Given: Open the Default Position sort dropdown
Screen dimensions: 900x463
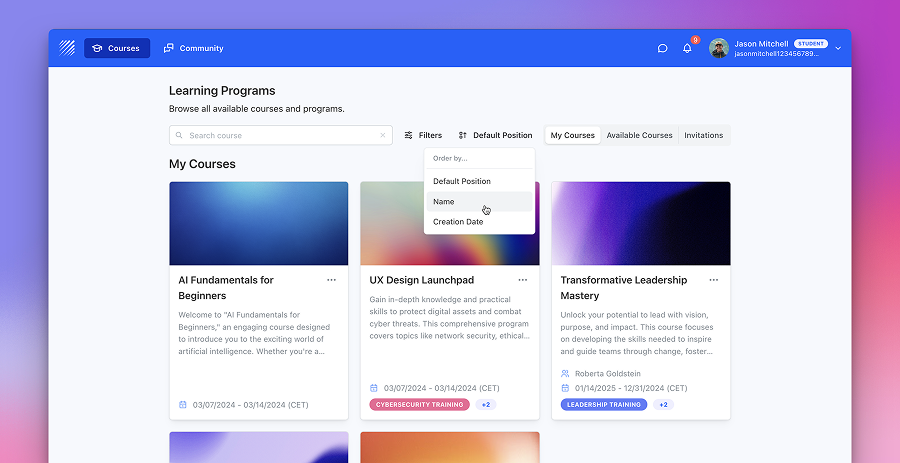Looking at the screenshot, I should pyautogui.click(x=495, y=135).
